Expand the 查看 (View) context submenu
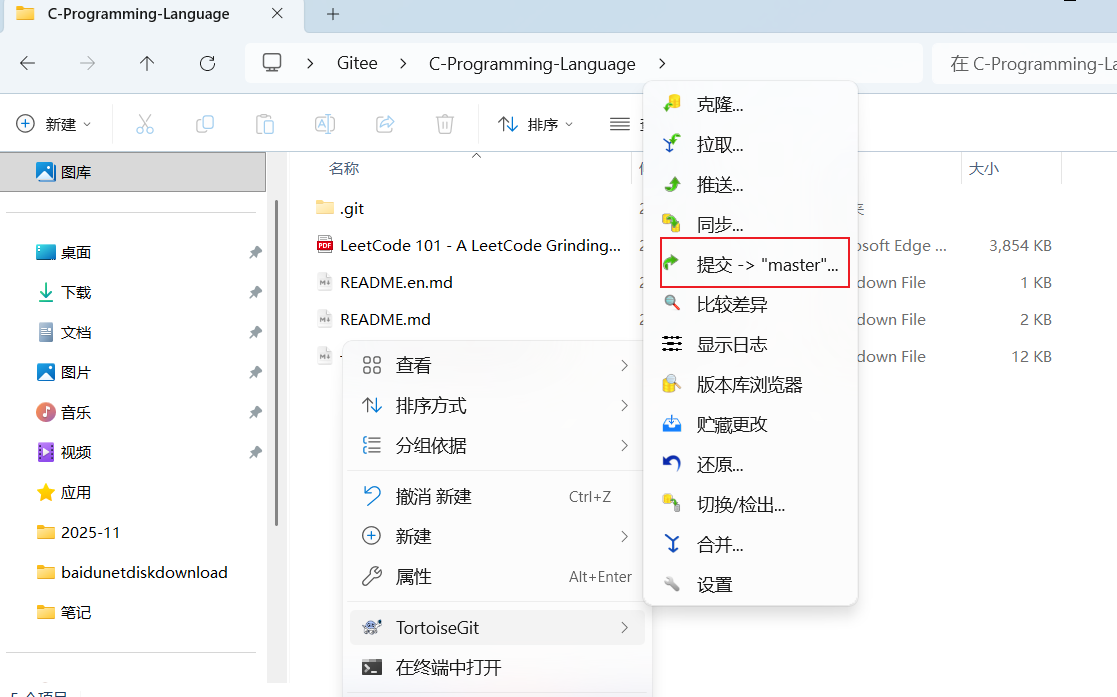Viewport: 1117px width, 697px height. [x=624, y=366]
